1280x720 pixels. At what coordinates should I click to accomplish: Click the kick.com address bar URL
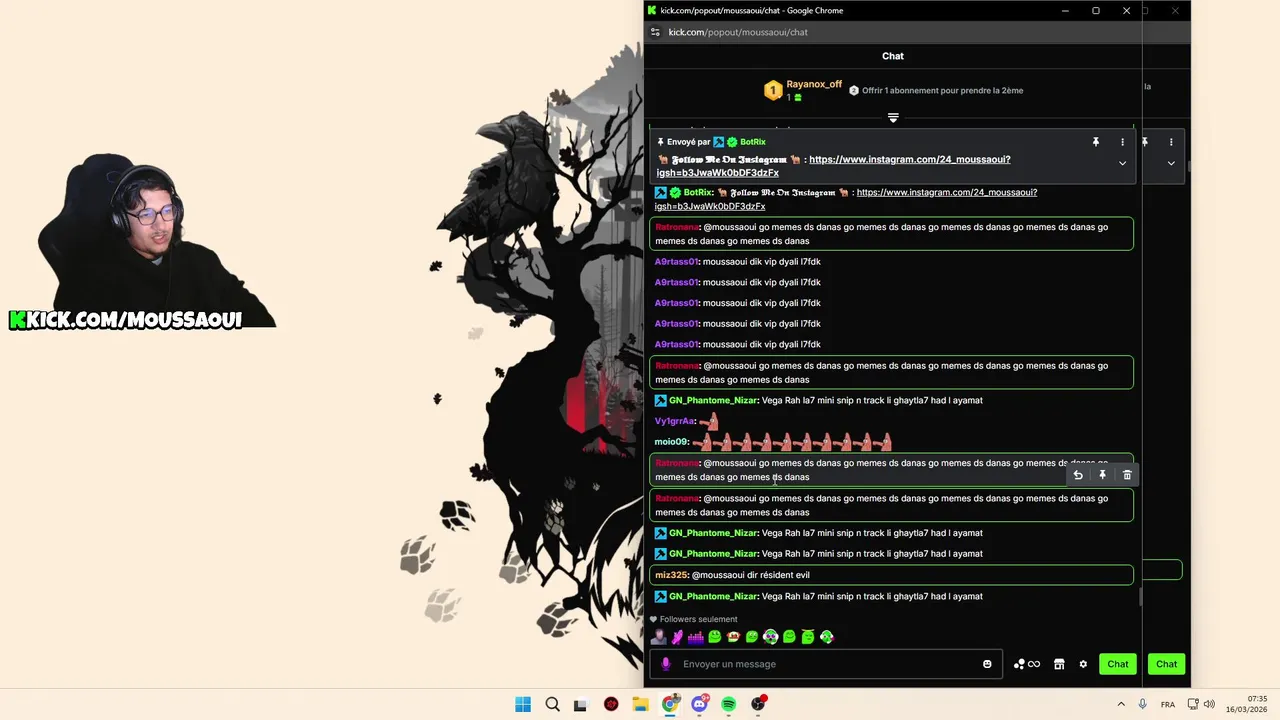click(738, 32)
